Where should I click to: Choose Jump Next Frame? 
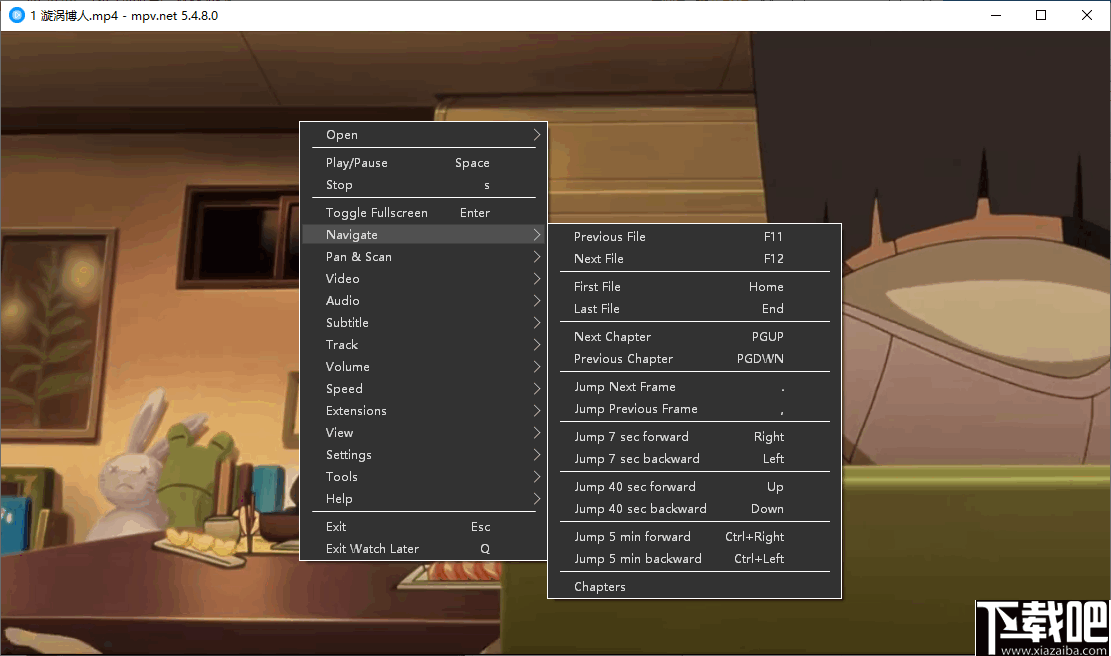pos(625,387)
